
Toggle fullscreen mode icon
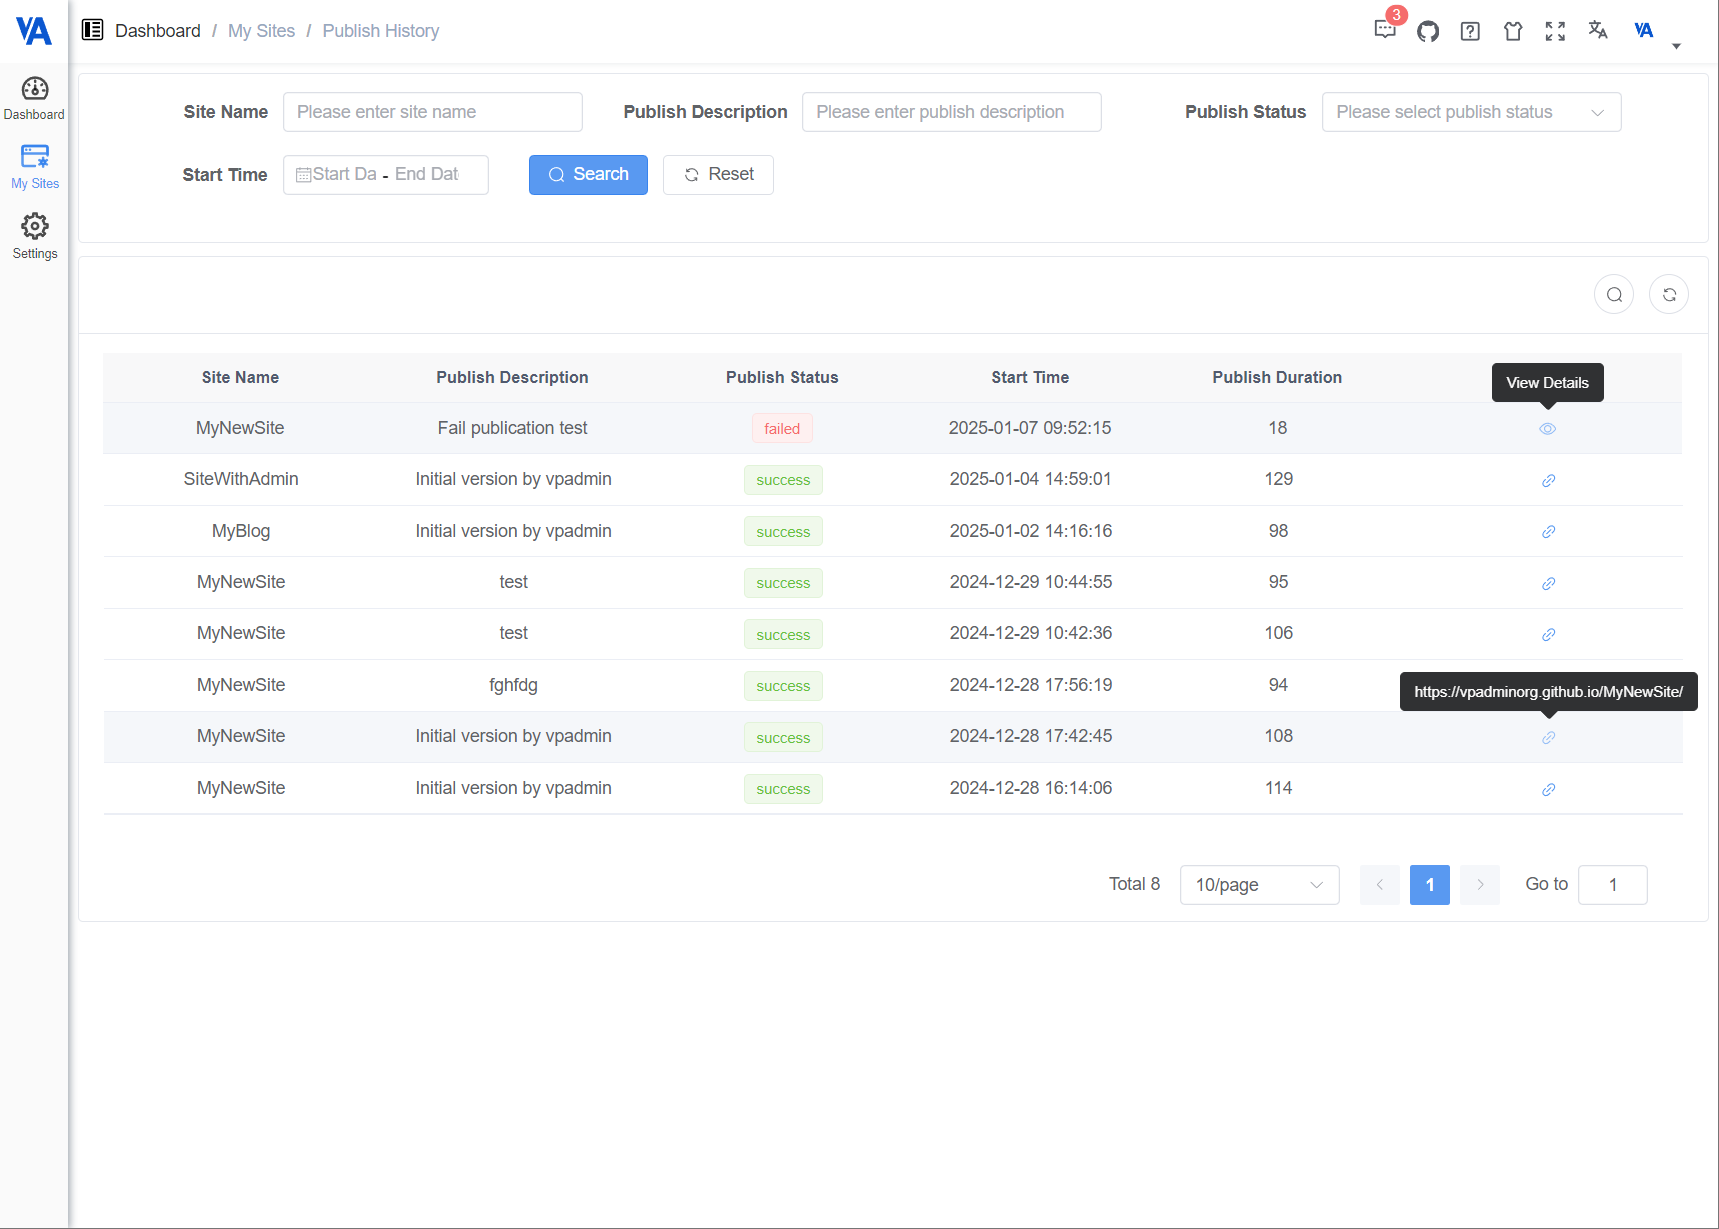click(x=1555, y=31)
